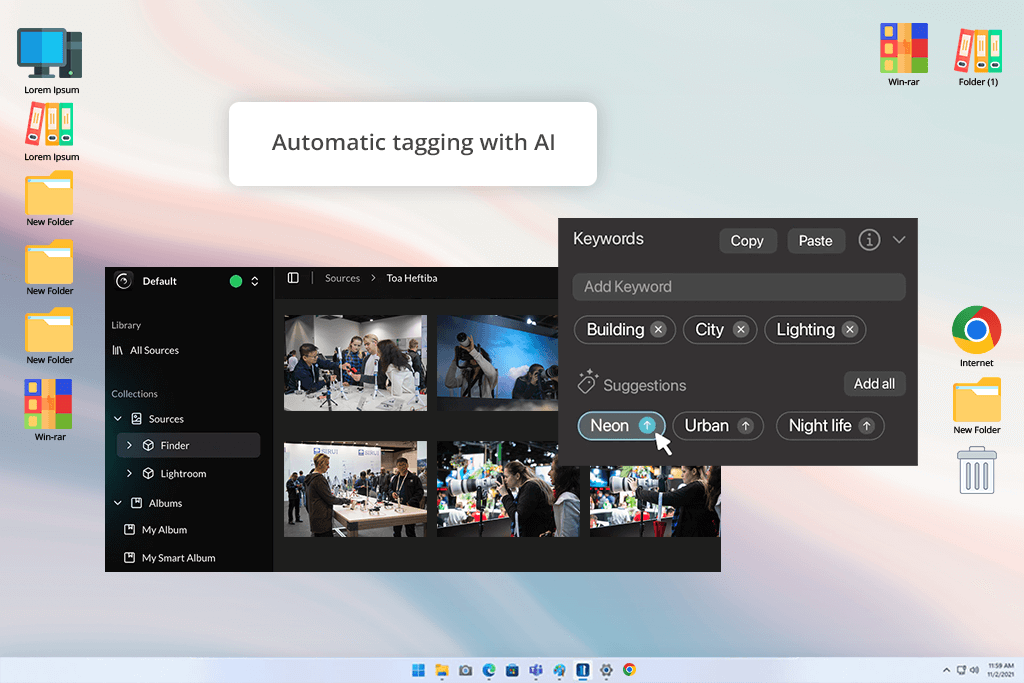Open the Default library switcher arrows

[255, 281]
